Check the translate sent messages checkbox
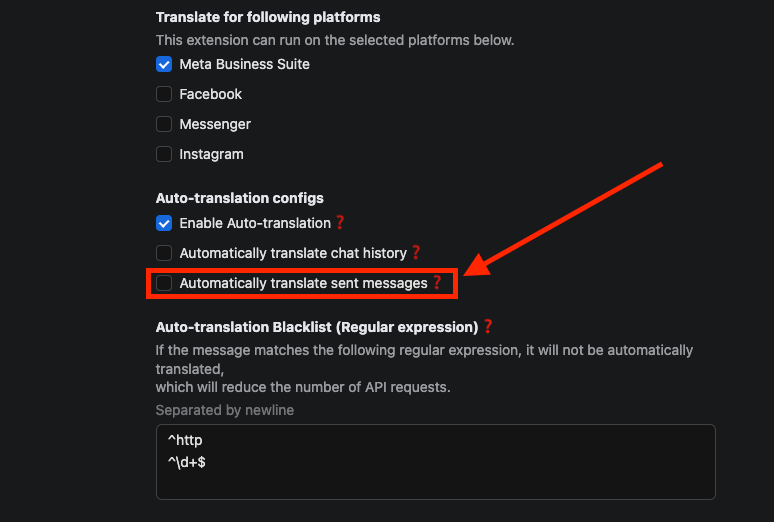Image resolution: width=774 pixels, height=522 pixels. click(x=164, y=283)
